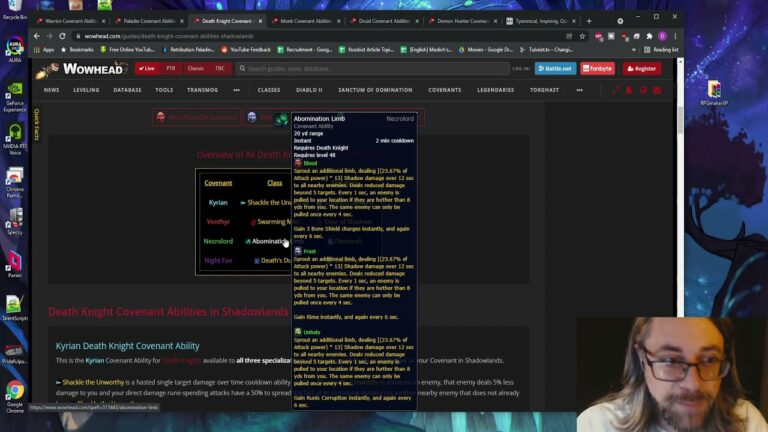Switch to the Paladin Covenant Abilities tab
Viewport: 768px width, 432px height.
coord(149,21)
